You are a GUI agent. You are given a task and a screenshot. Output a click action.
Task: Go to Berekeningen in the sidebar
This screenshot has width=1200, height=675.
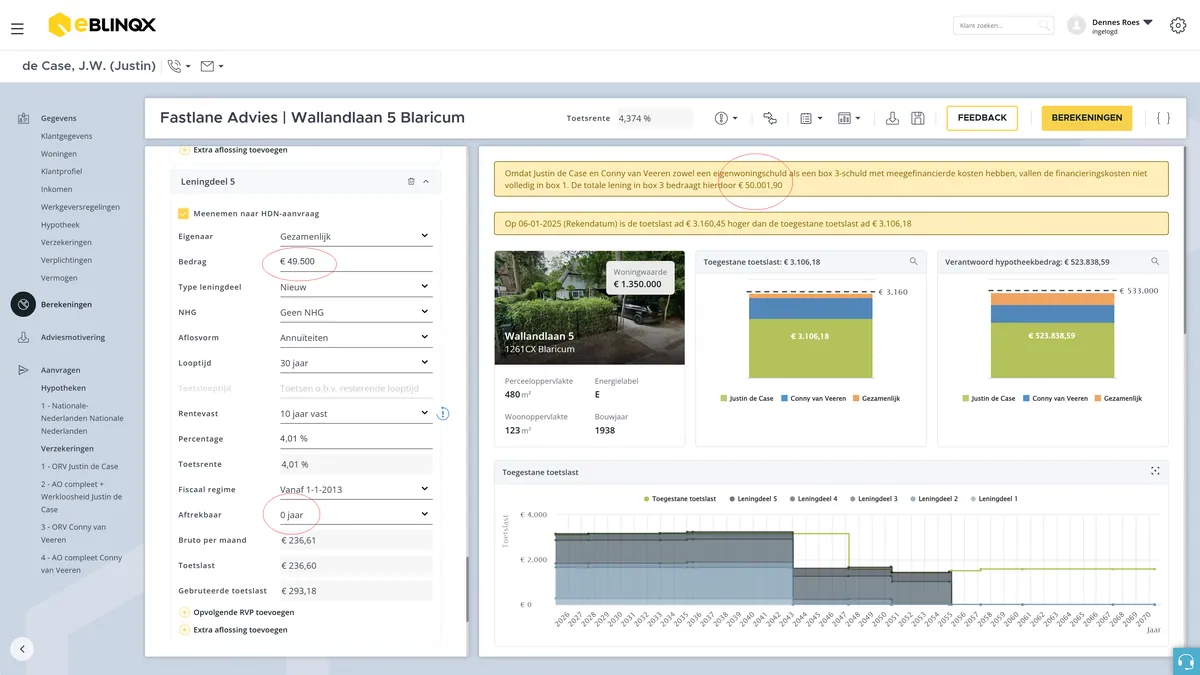(x=66, y=304)
